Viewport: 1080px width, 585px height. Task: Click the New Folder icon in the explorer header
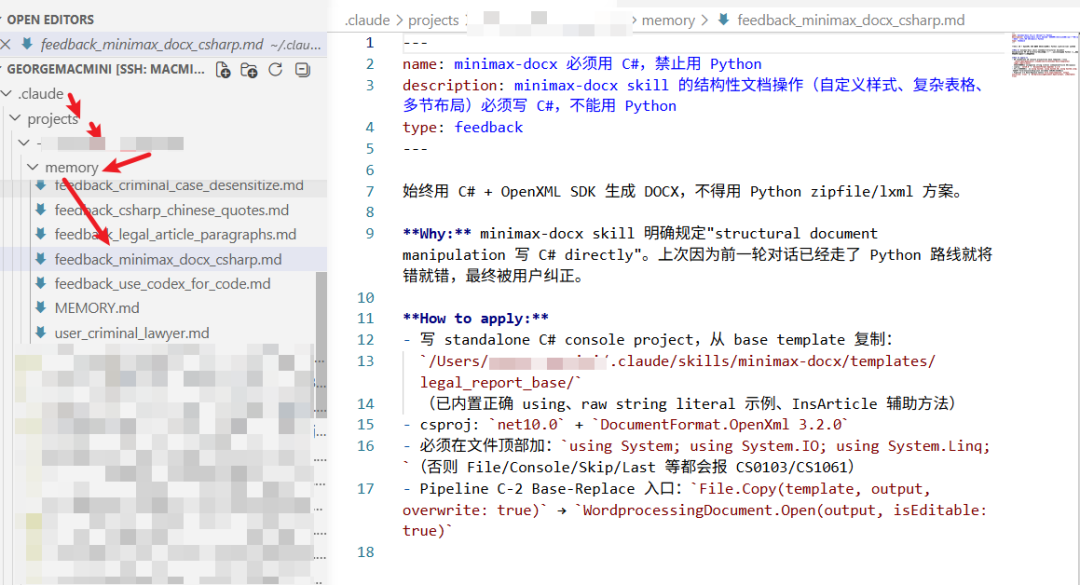point(249,70)
